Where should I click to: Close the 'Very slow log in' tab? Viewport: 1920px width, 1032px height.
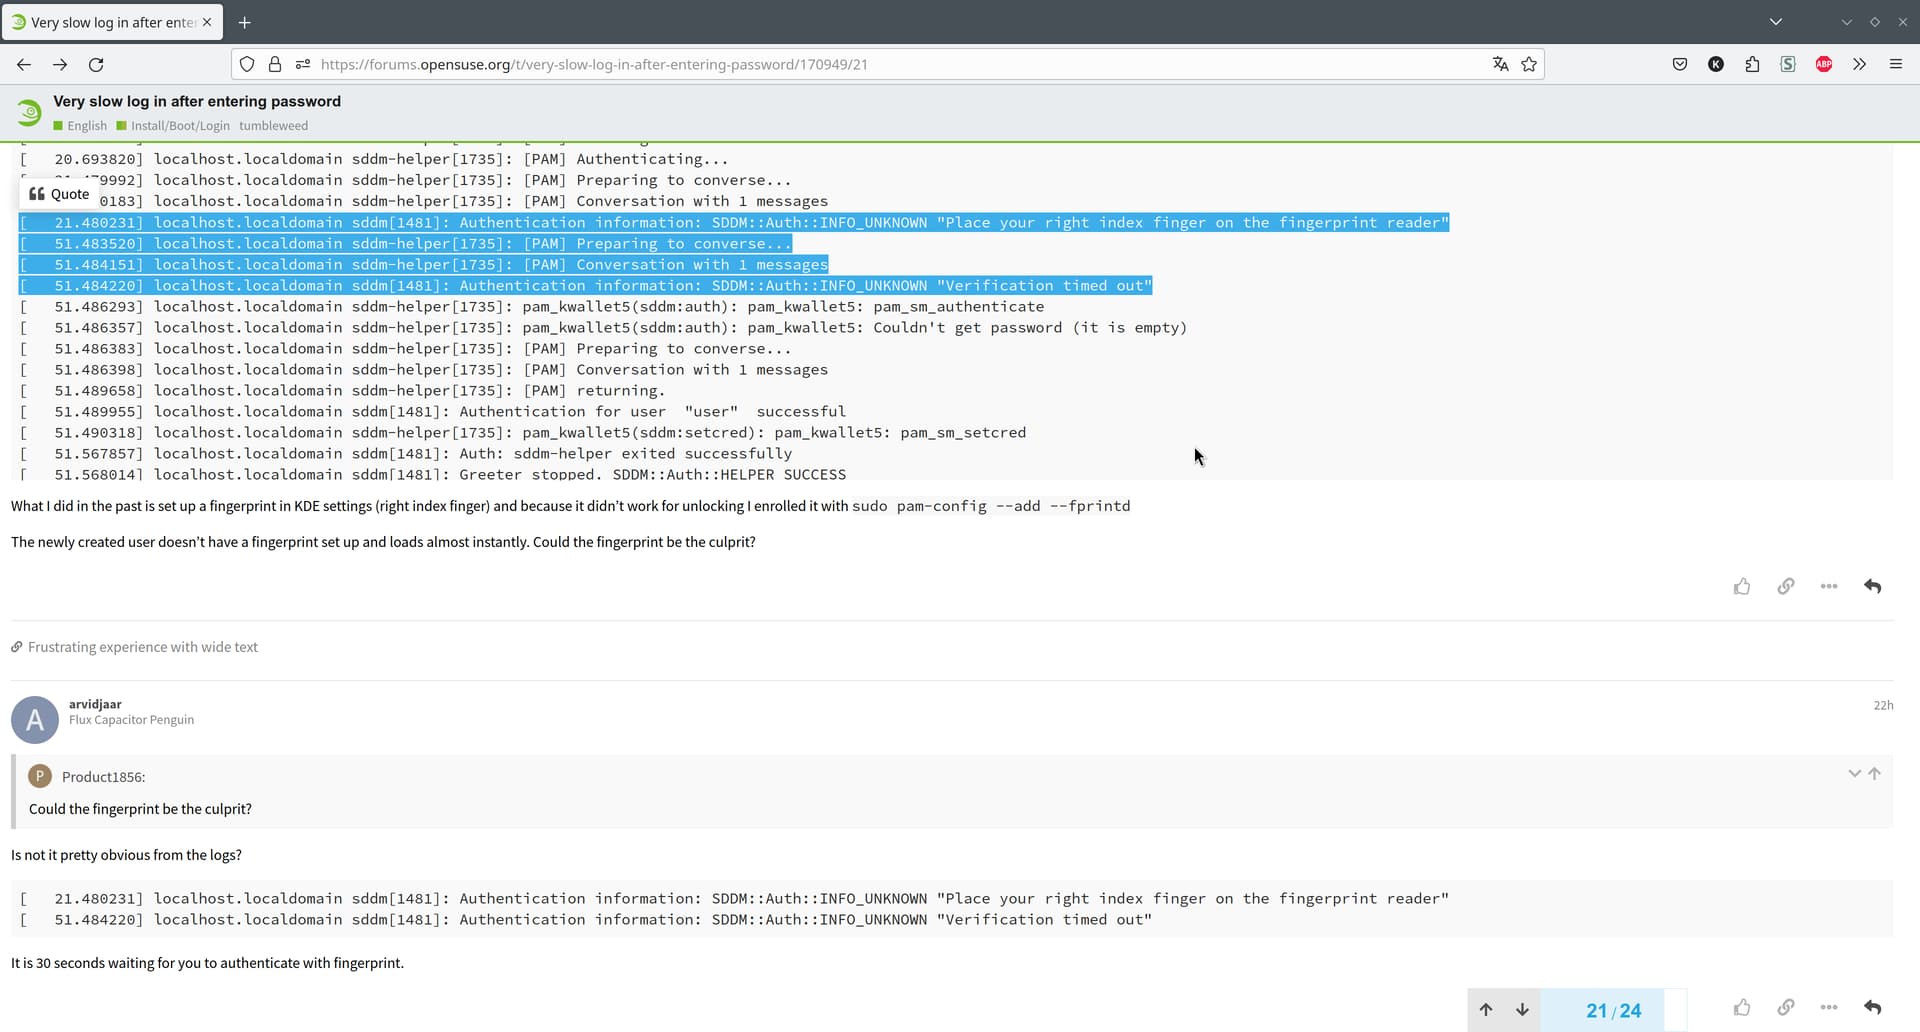pyautogui.click(x=207, y=22)
